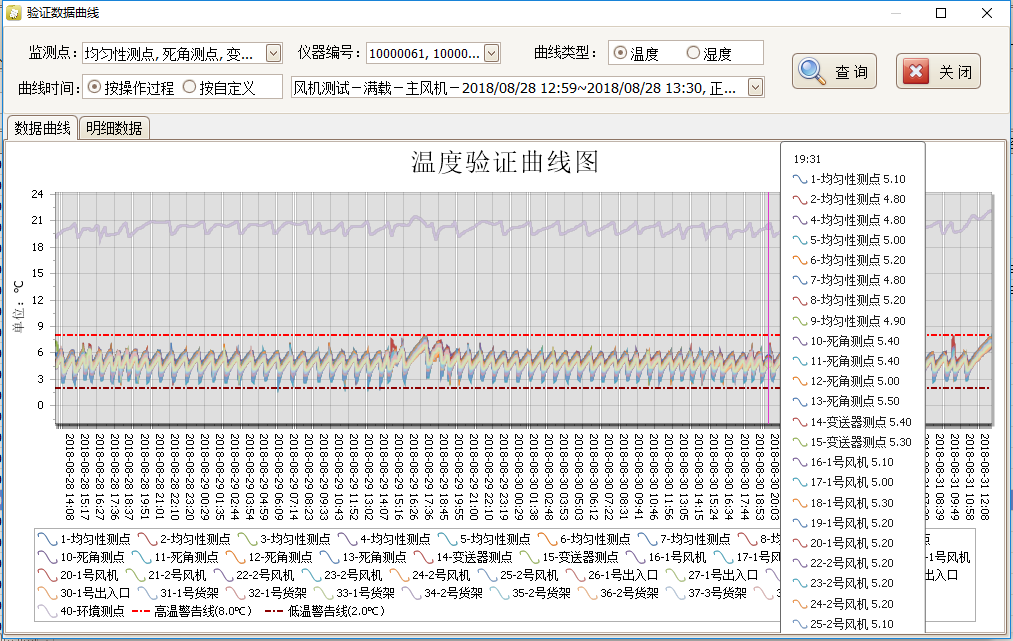Click the 4-均匀性测点 line icon in the legend

348,539
